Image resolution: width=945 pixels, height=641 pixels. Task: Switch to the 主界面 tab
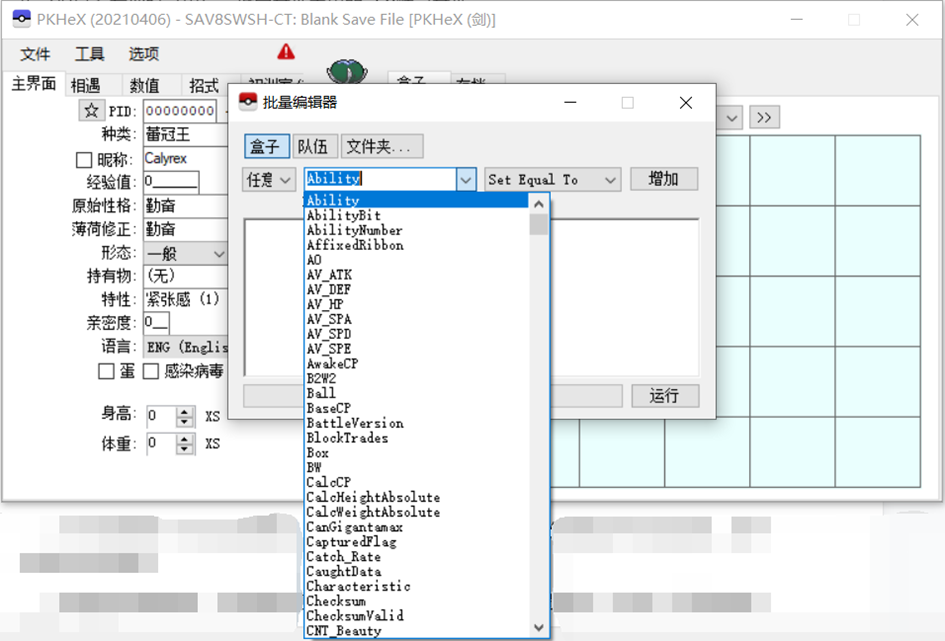coord(34,84)
